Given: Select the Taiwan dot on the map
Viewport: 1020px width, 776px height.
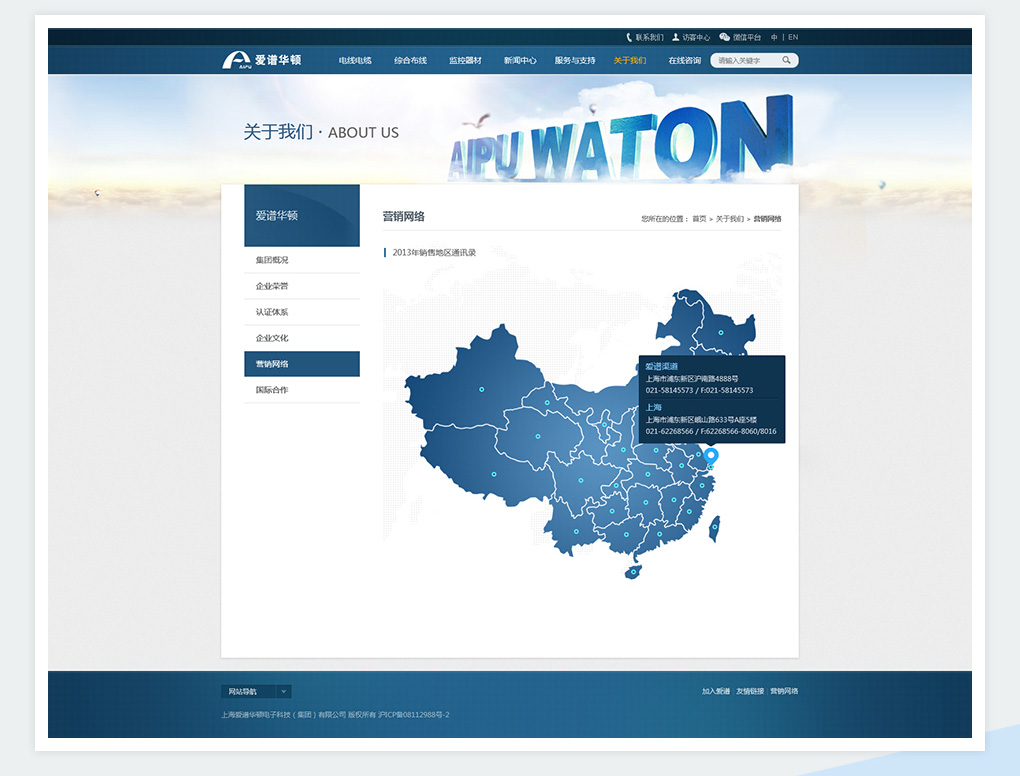Looking at the screenshot, I should (715, 527).
